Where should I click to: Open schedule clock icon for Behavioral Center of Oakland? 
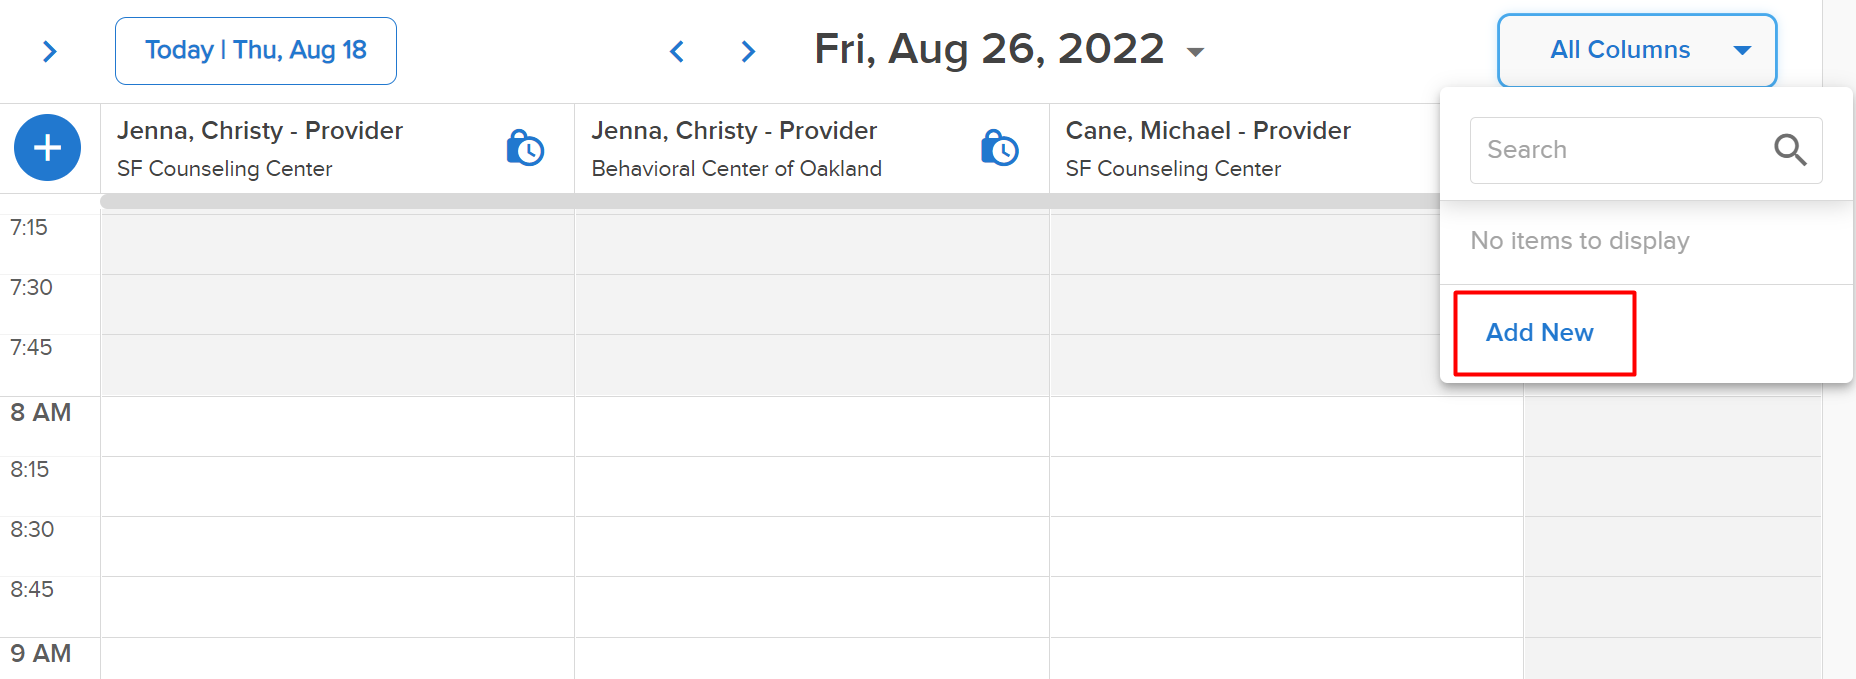(x=999, y=148)
